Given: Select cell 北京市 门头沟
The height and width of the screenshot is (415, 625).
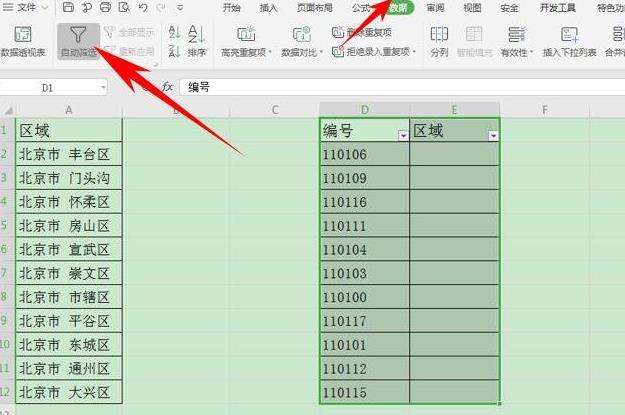Looking at the screenshot, I should coord(69,178).
